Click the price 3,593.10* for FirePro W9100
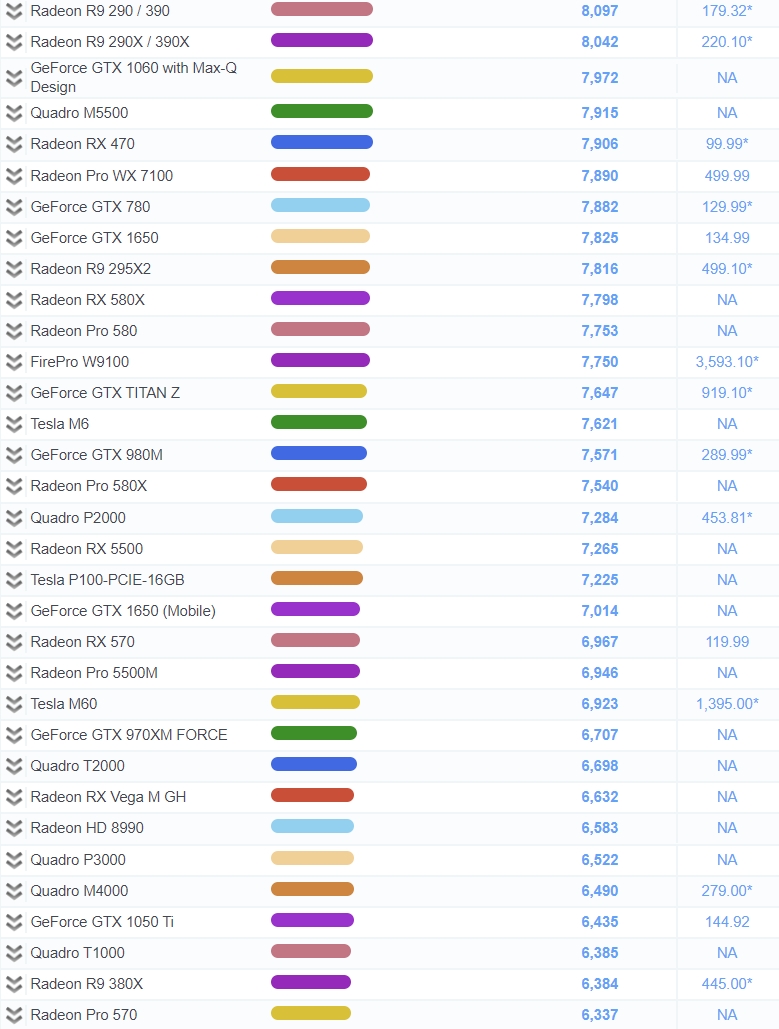Screen dimensions: 779x1029 pyautogui.click(x=727, y=362)
